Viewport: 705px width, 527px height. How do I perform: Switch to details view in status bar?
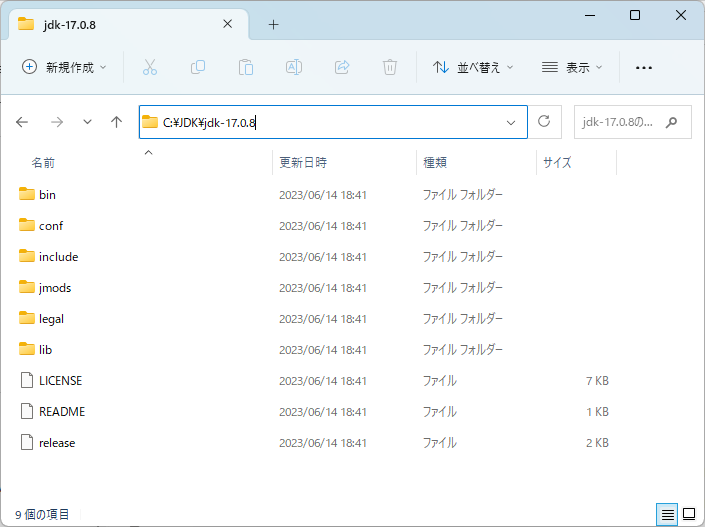click(668, 514)
